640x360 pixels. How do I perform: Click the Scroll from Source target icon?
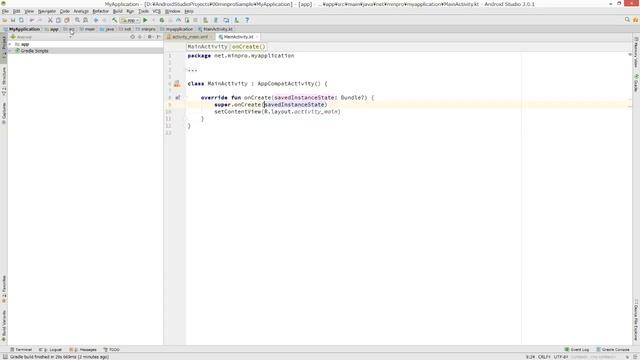tap(132, 37)
